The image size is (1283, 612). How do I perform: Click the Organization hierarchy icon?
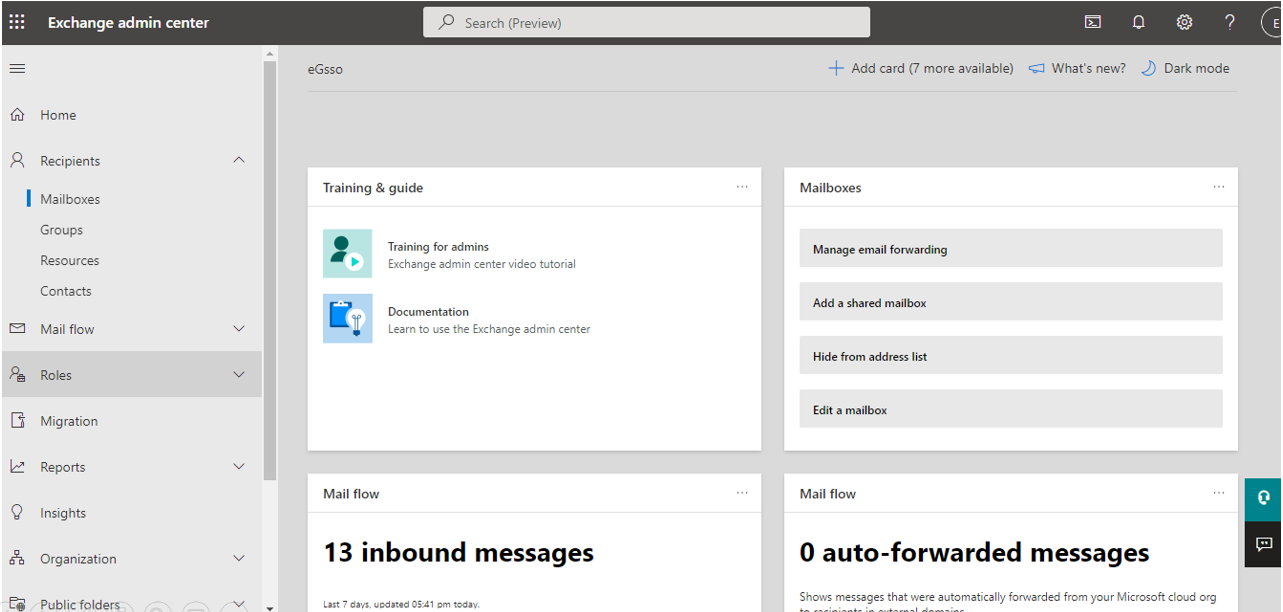pos(17,558)
